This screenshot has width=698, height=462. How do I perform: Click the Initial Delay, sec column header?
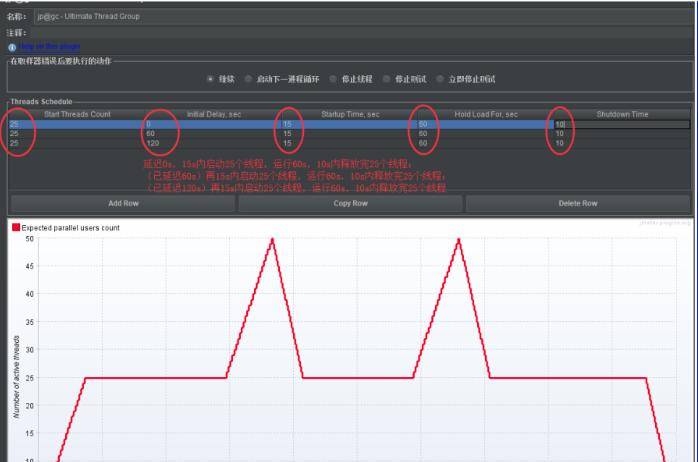pyautogui.click(x=214, y=114)
